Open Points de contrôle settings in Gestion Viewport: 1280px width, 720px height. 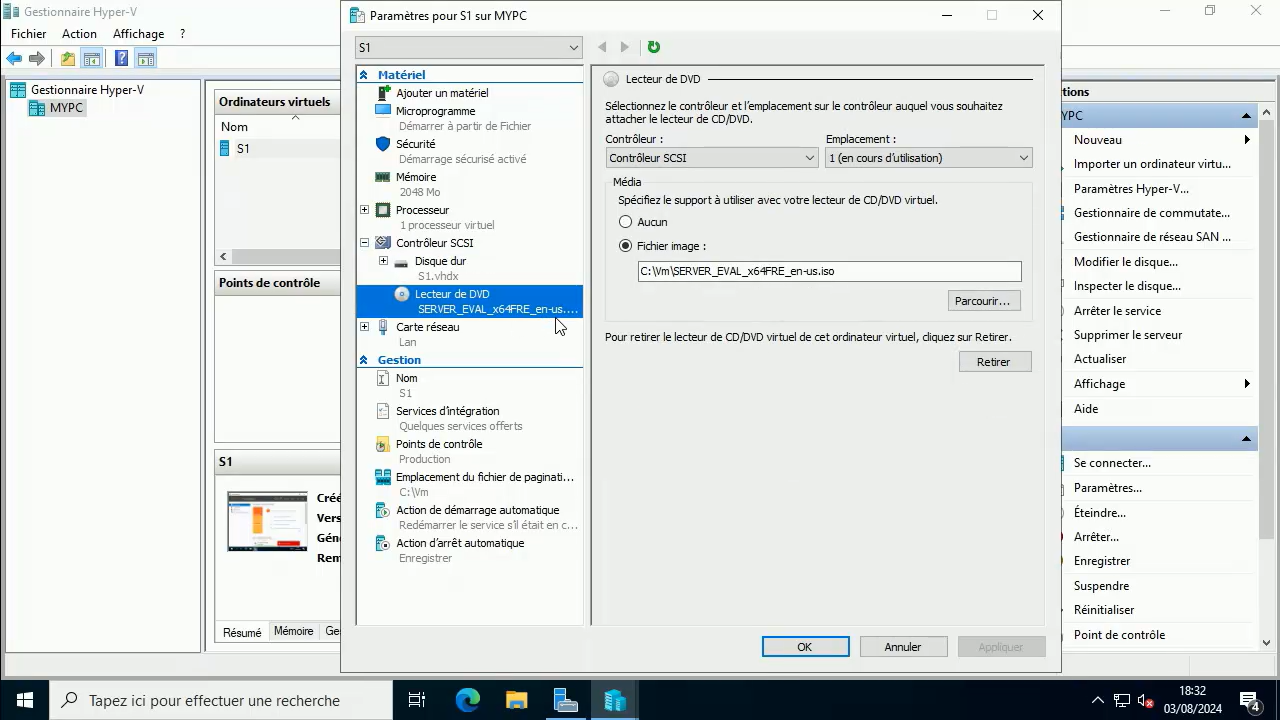[439, 444]
